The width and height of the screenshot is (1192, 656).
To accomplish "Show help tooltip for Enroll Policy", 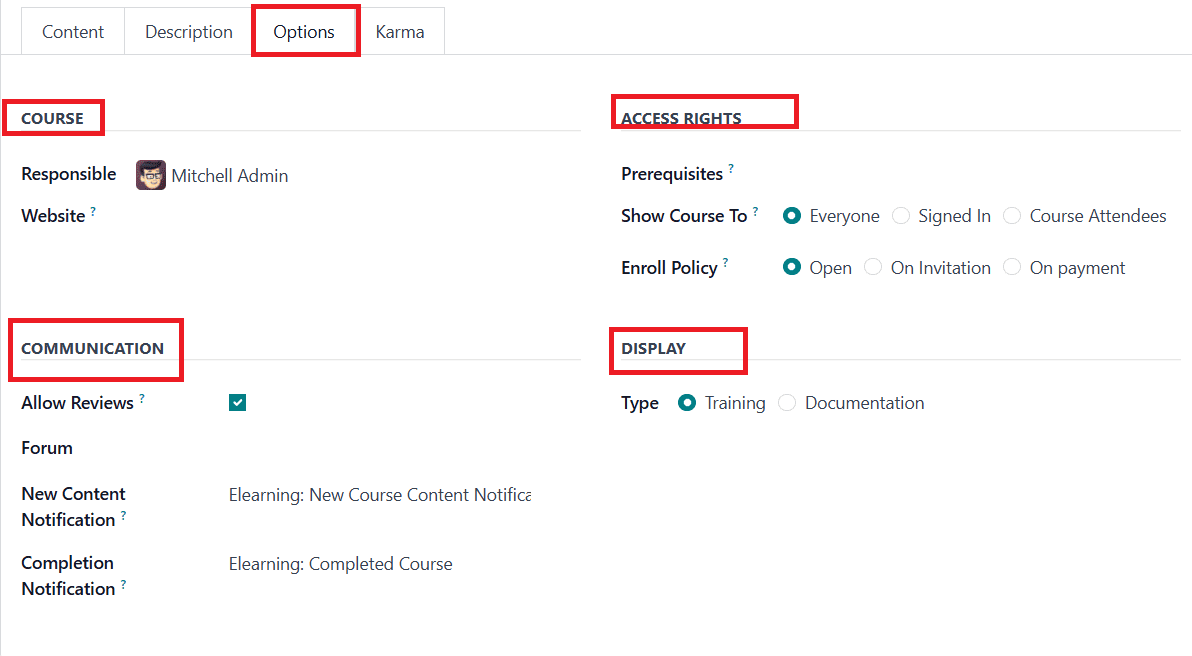I will (x=725, y=263).
